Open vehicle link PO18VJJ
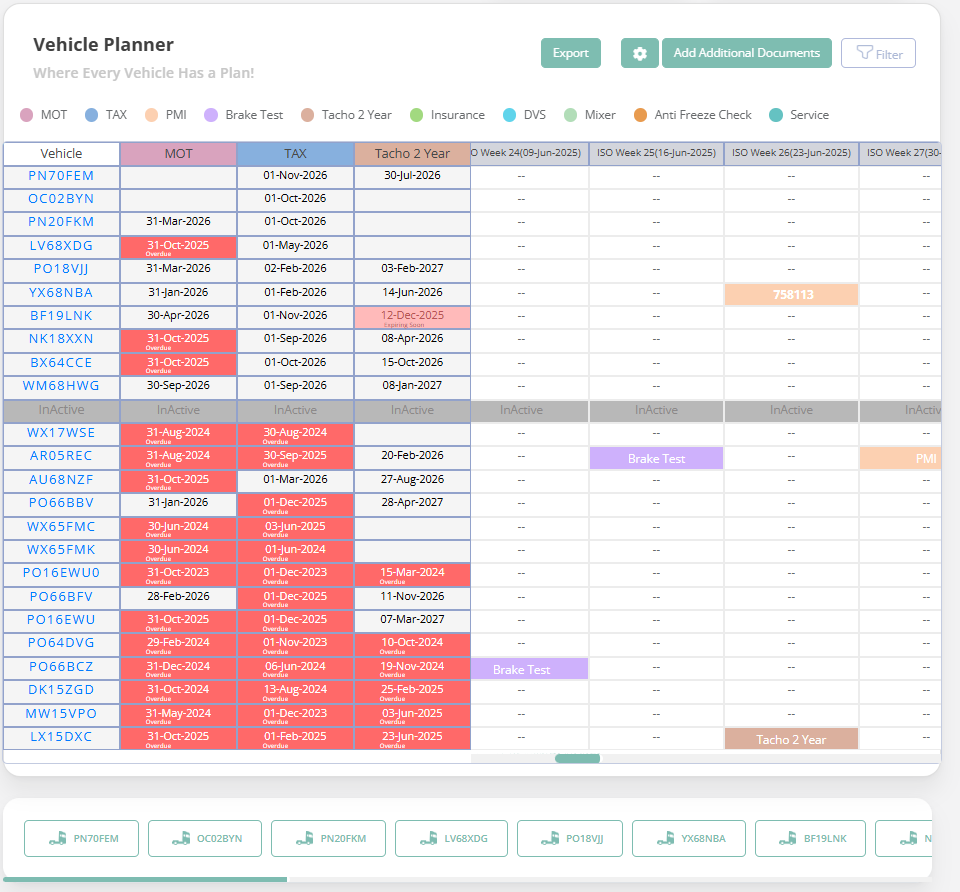Screen dimensions: 960x892 [x=61, y=269]
